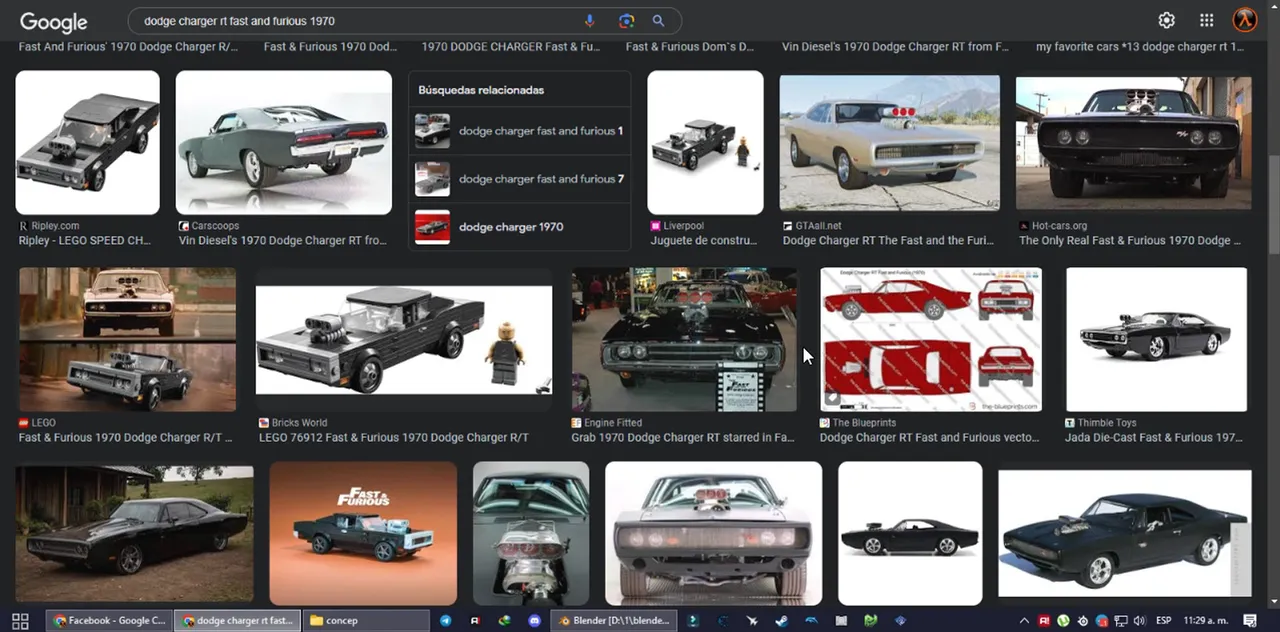1280x632 pixels.
Task: Click the Google logo
Action: point(53,21)
